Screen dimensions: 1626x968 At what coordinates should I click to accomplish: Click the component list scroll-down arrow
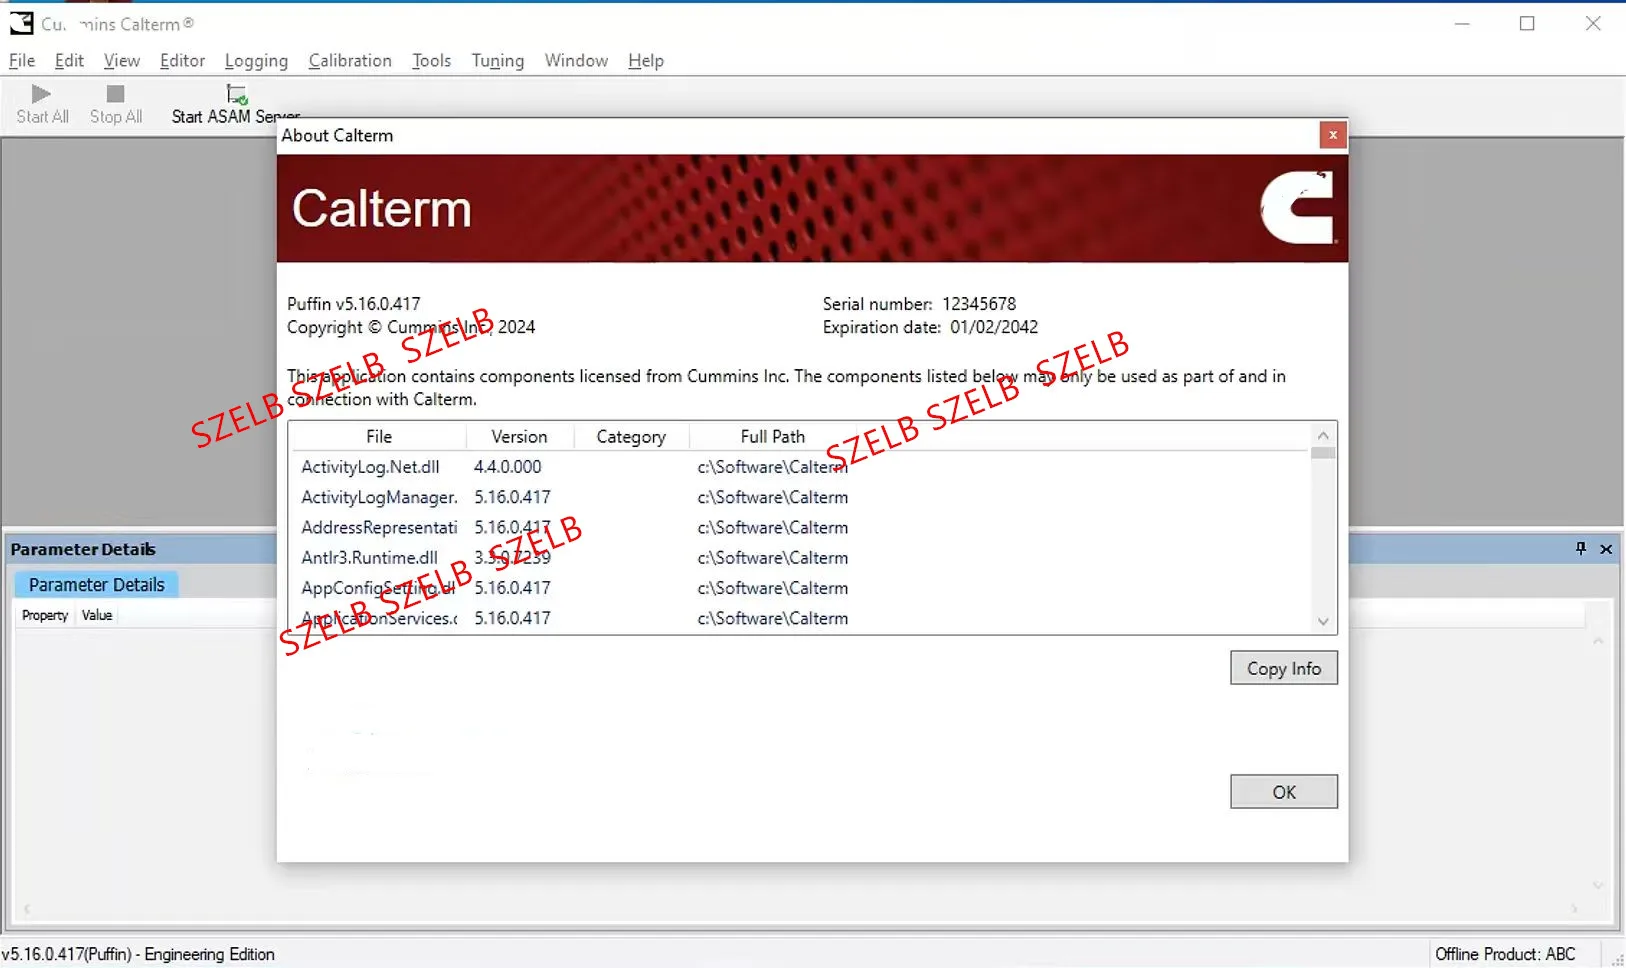click(1323, 621)
